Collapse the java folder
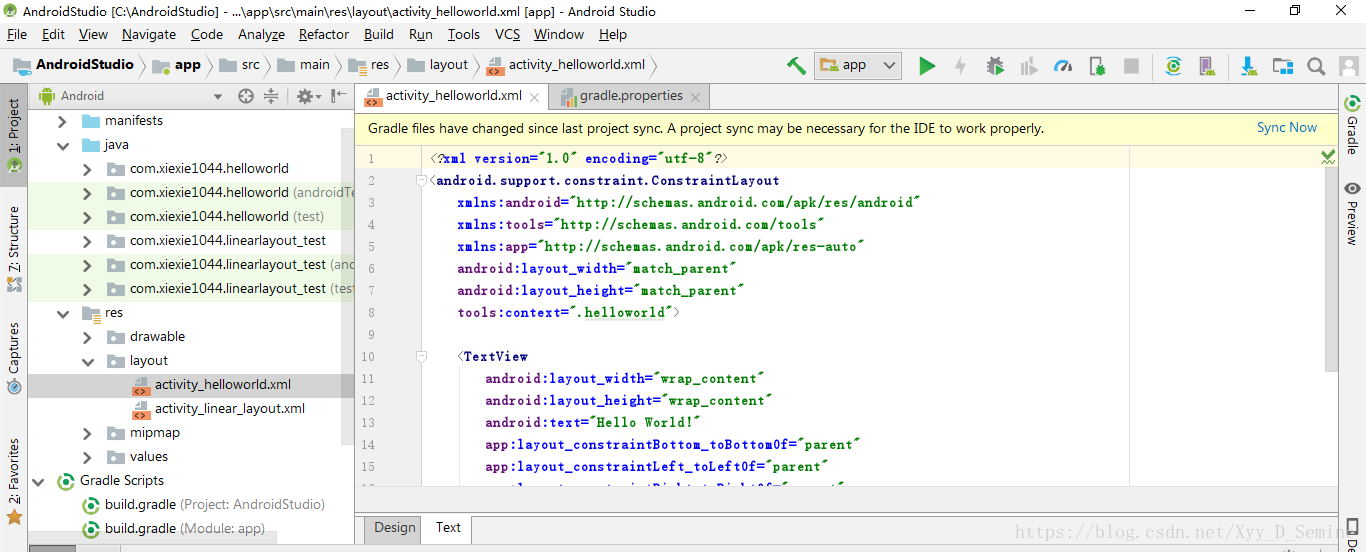1366x552 pixels. [x=62, y=145]
